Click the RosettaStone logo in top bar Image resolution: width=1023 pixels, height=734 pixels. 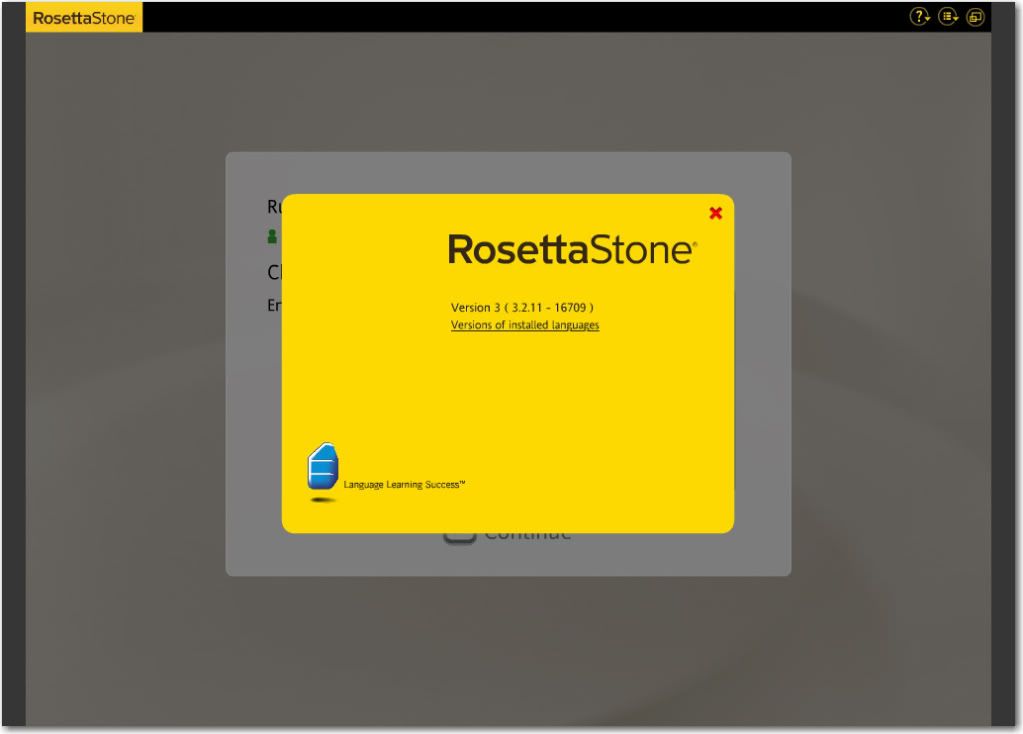click(x=84, y=18)
